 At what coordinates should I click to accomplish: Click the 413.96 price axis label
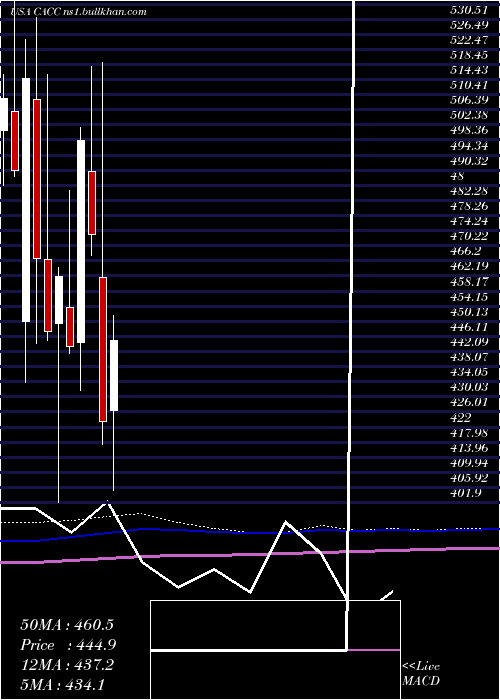point(469,448)
